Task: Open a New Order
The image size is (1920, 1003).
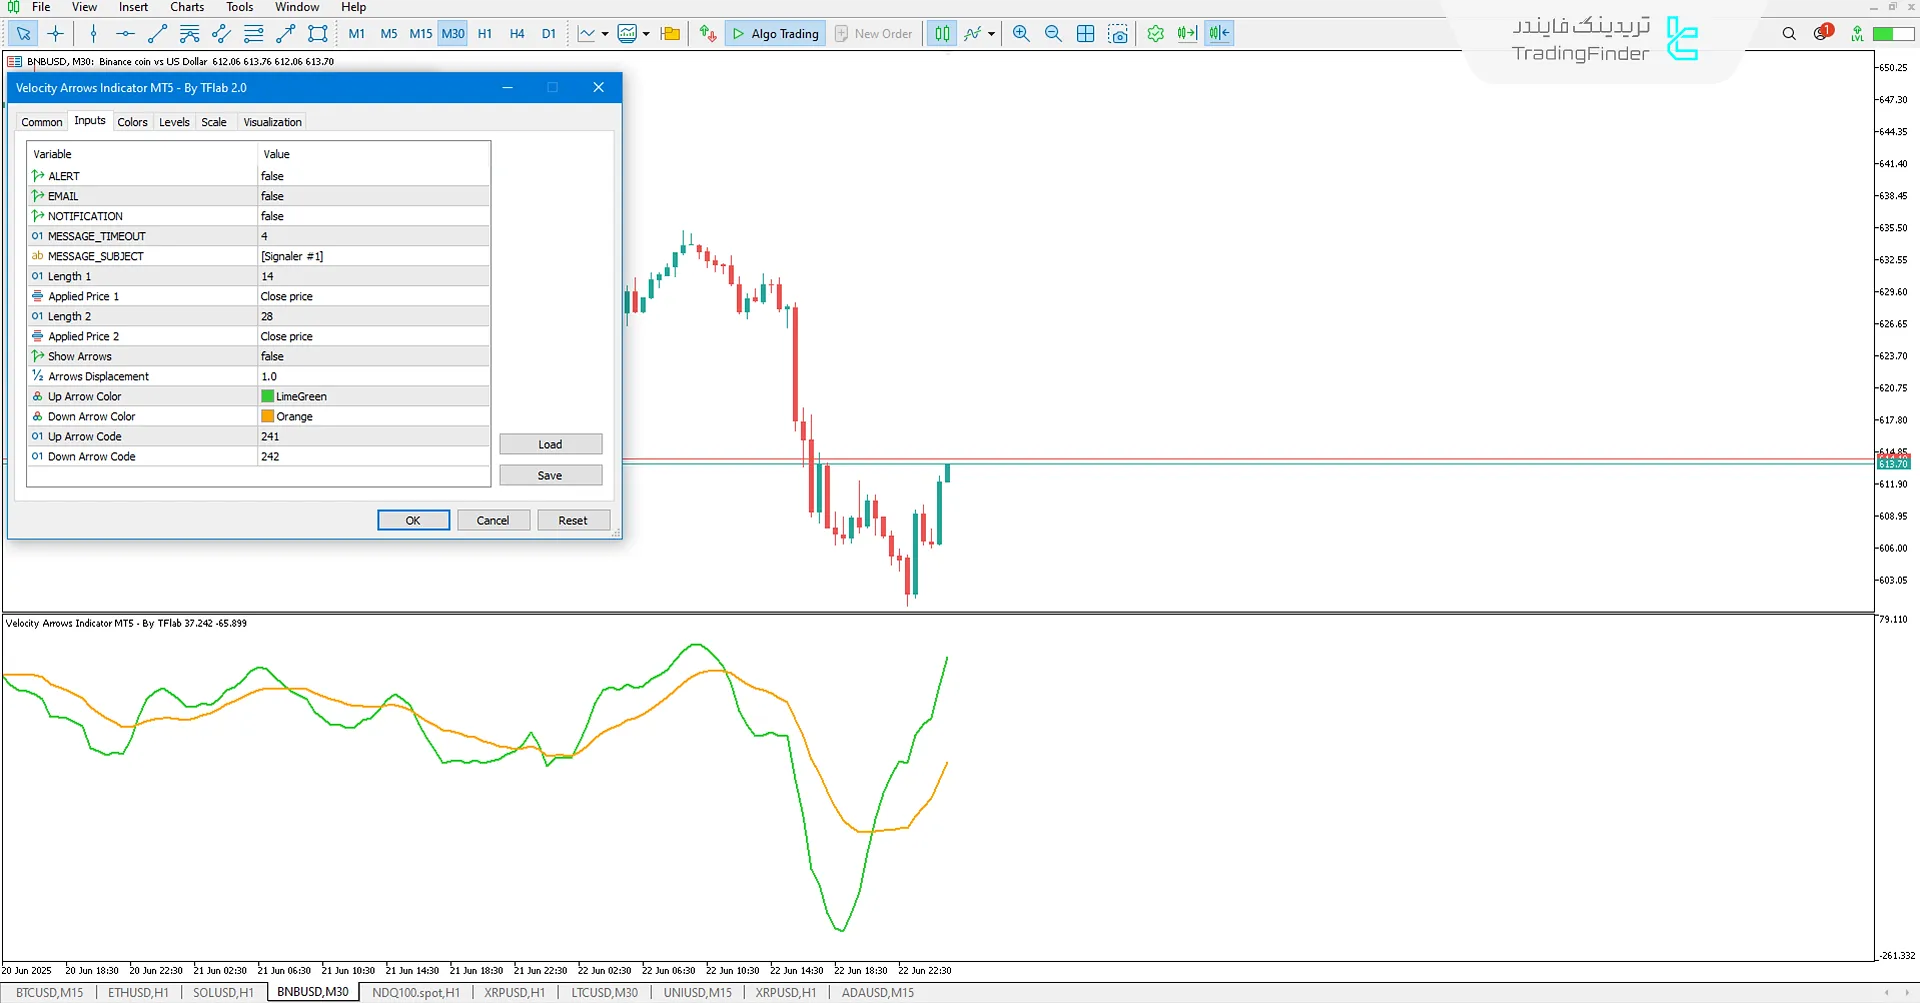Action: click(x=873, y=33)
